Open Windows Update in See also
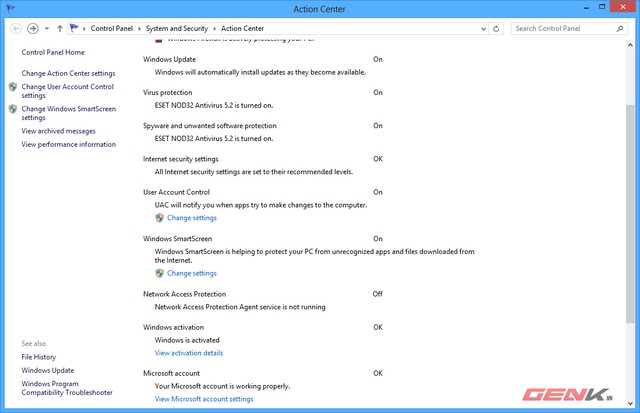This screenshot has width=640, height=413. click(48, 371)
